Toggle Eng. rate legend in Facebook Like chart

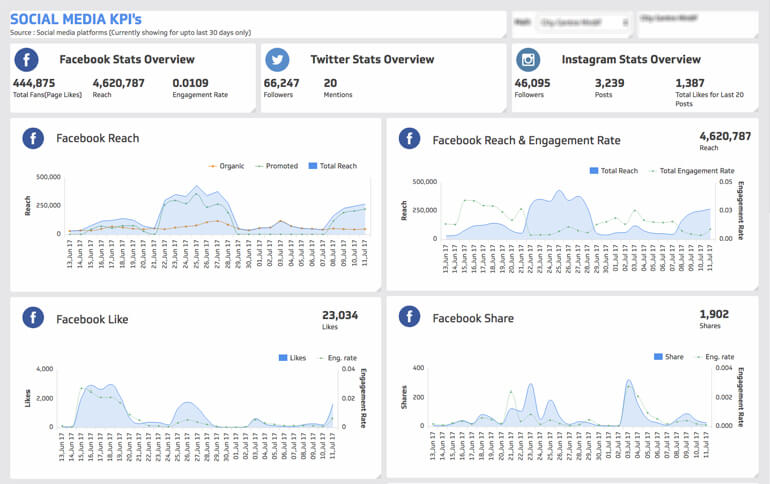[x=337, y=358]
